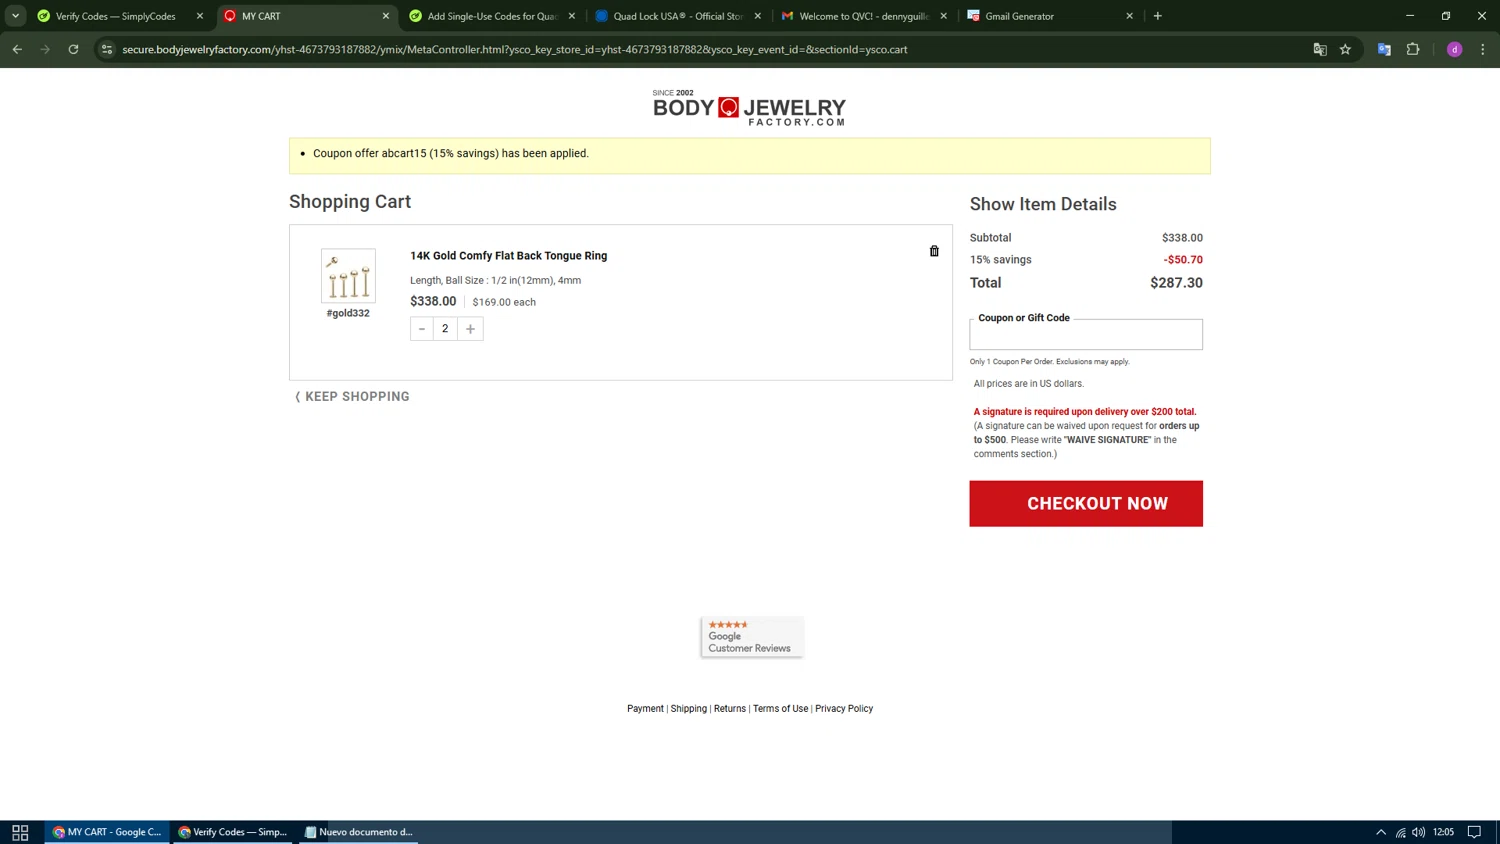Open the network status tray icon
This screenshot has width=1500, height=844.
tap(1400, 832)
